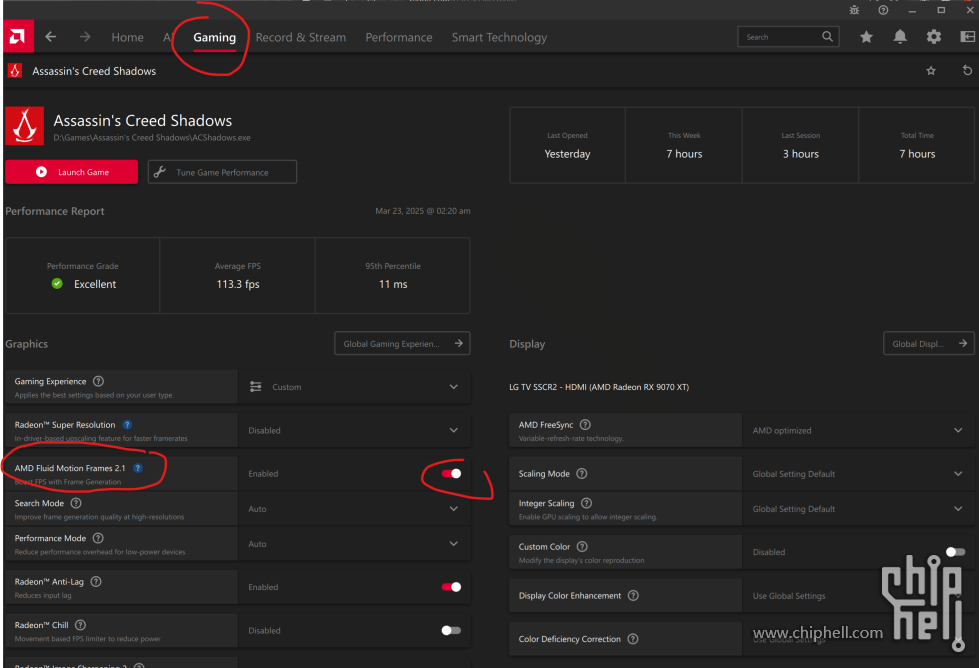
Task: Enable the Radeon Chill toggle
Action: point(451,630)
